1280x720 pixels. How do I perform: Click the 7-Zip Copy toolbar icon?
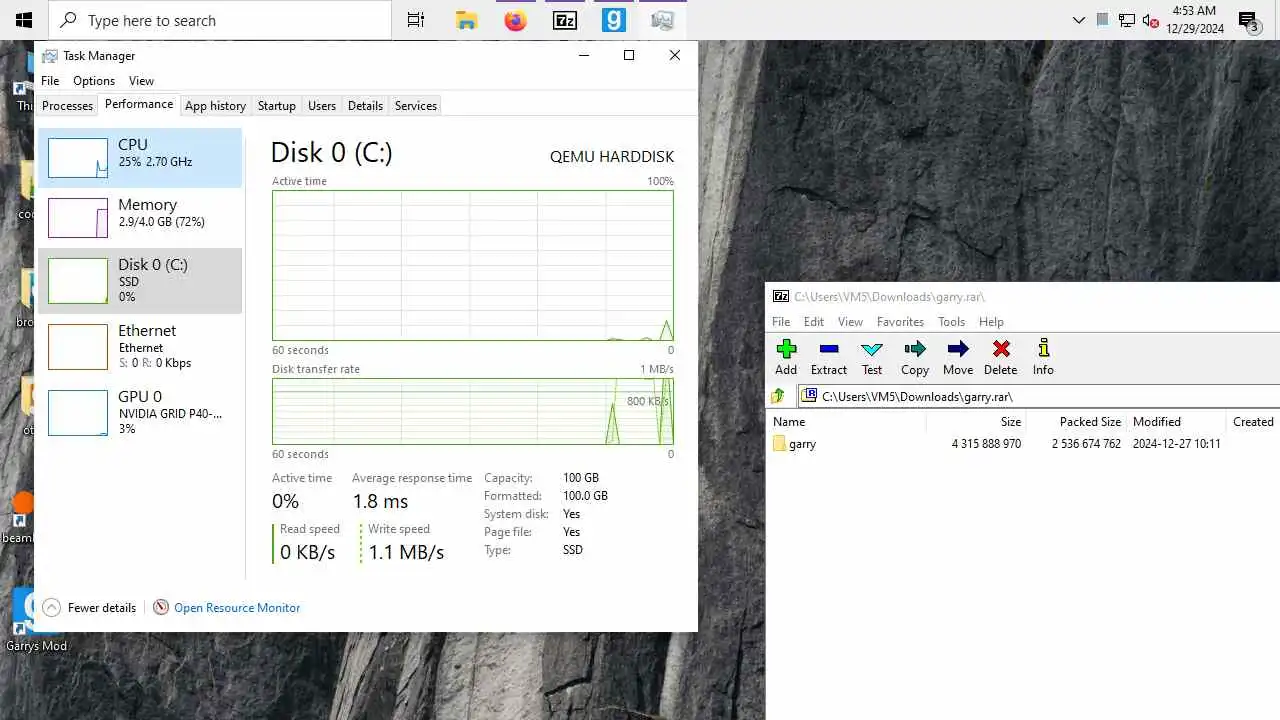[x=915, y=349]
